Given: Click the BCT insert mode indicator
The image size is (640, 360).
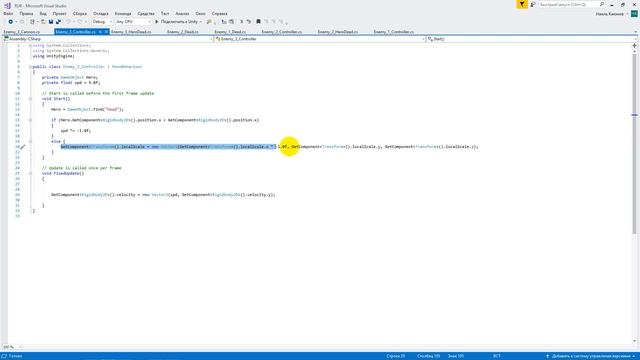Looking at the screenshot, I should (x=496, y=356).
